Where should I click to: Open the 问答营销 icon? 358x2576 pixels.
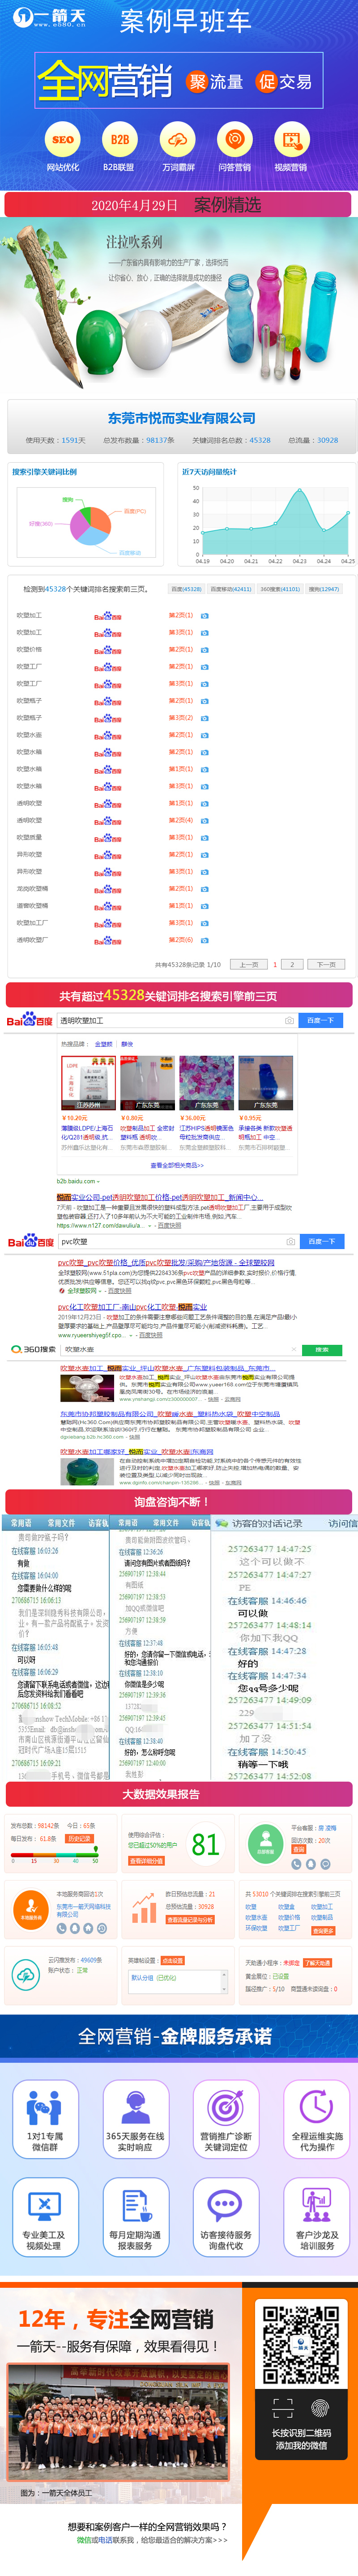click(x=235, y=141)
